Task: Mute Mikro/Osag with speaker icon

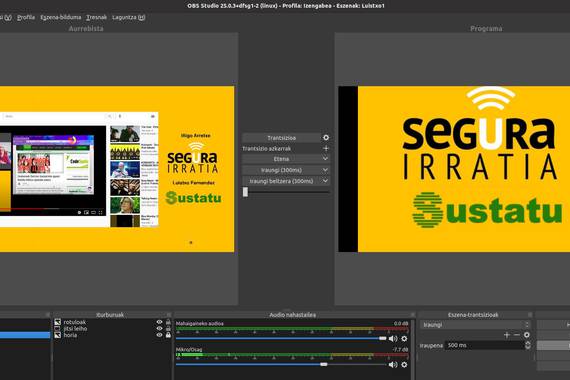Action: coord(393,364)
